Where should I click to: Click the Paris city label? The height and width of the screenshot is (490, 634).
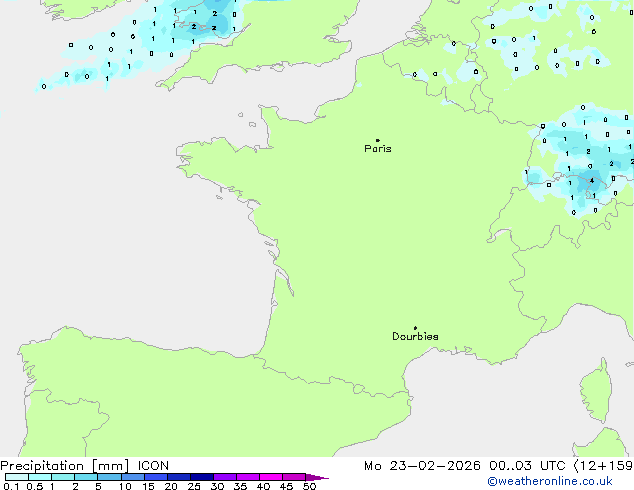click(x=378, y=149)
